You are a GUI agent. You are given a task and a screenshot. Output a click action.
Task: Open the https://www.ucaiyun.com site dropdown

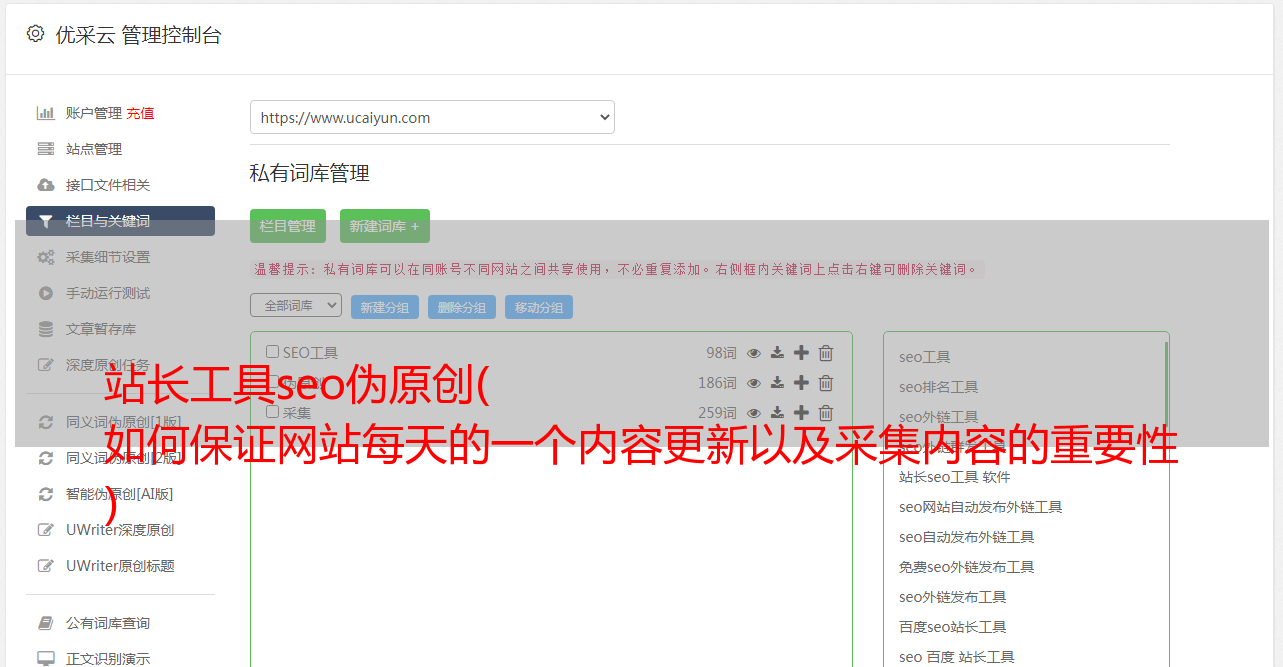point(432,117)
